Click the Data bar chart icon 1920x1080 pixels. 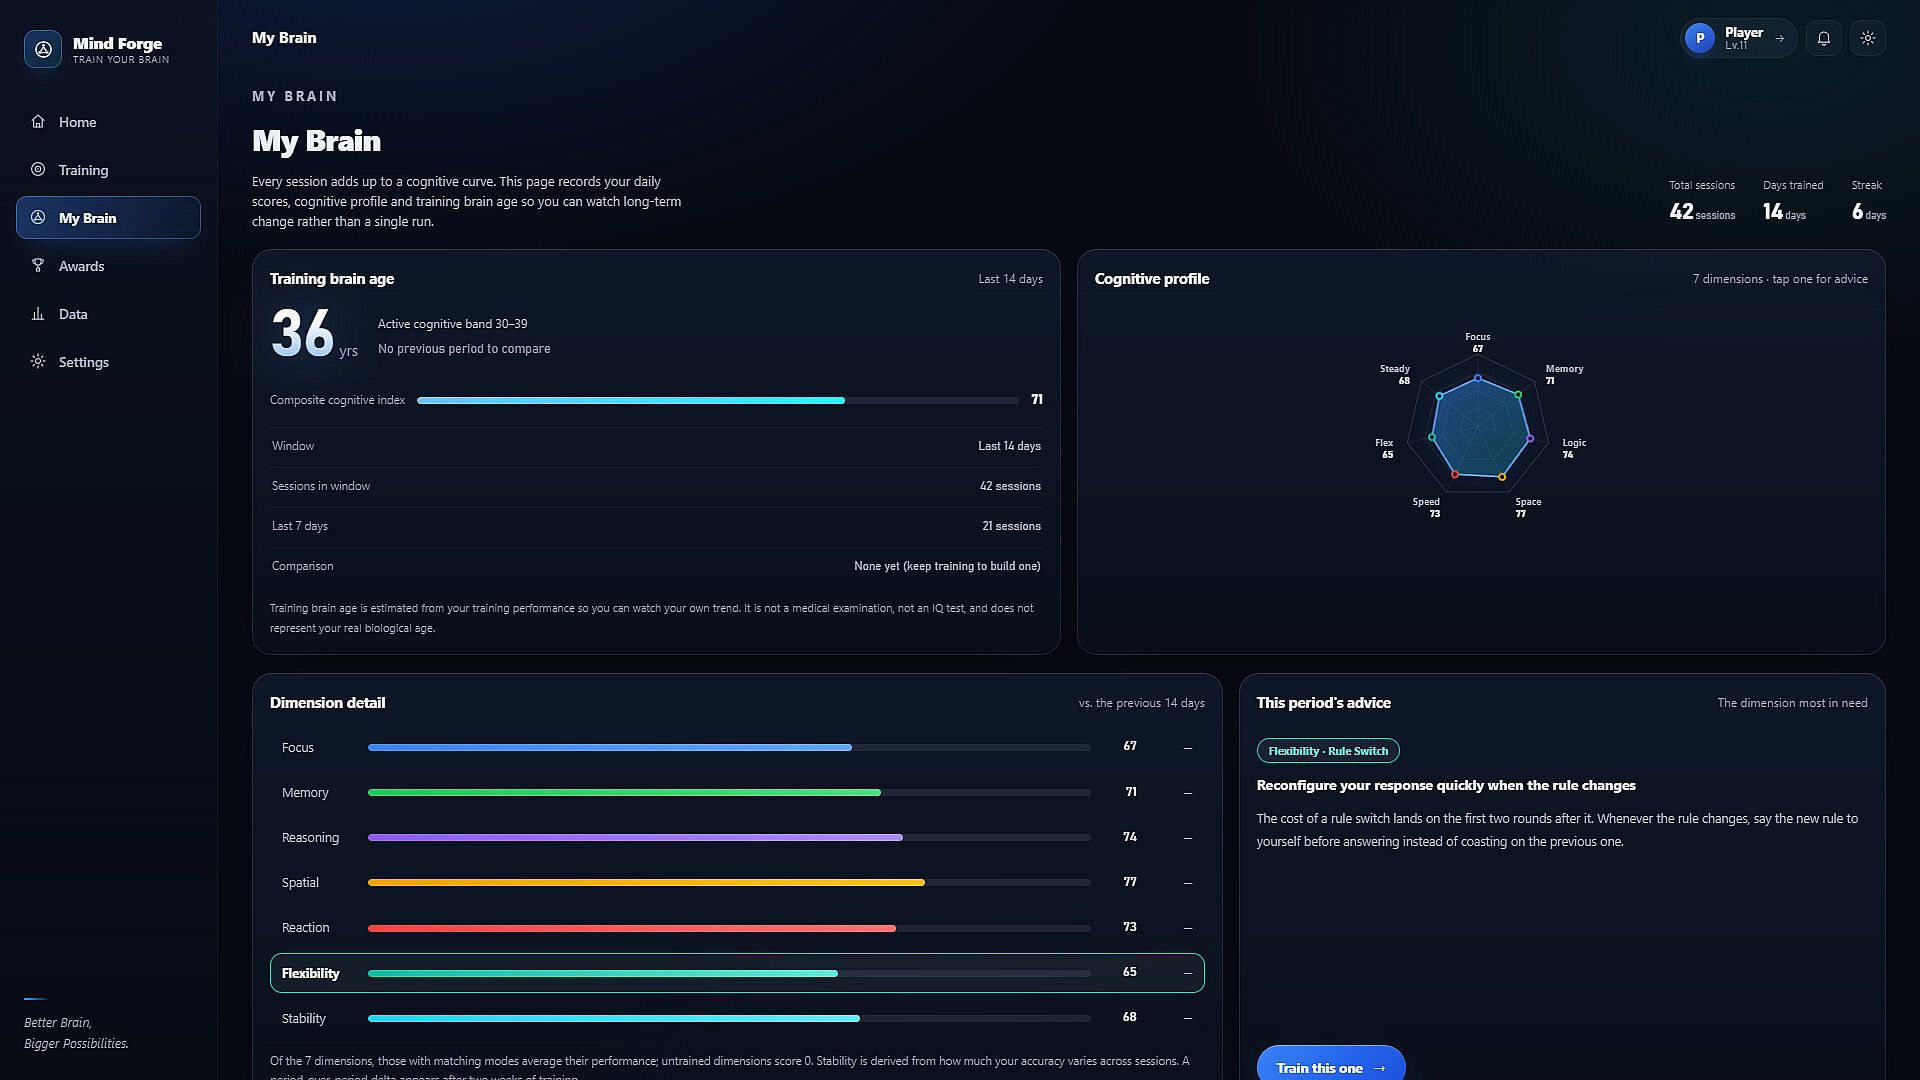point(38,314)
